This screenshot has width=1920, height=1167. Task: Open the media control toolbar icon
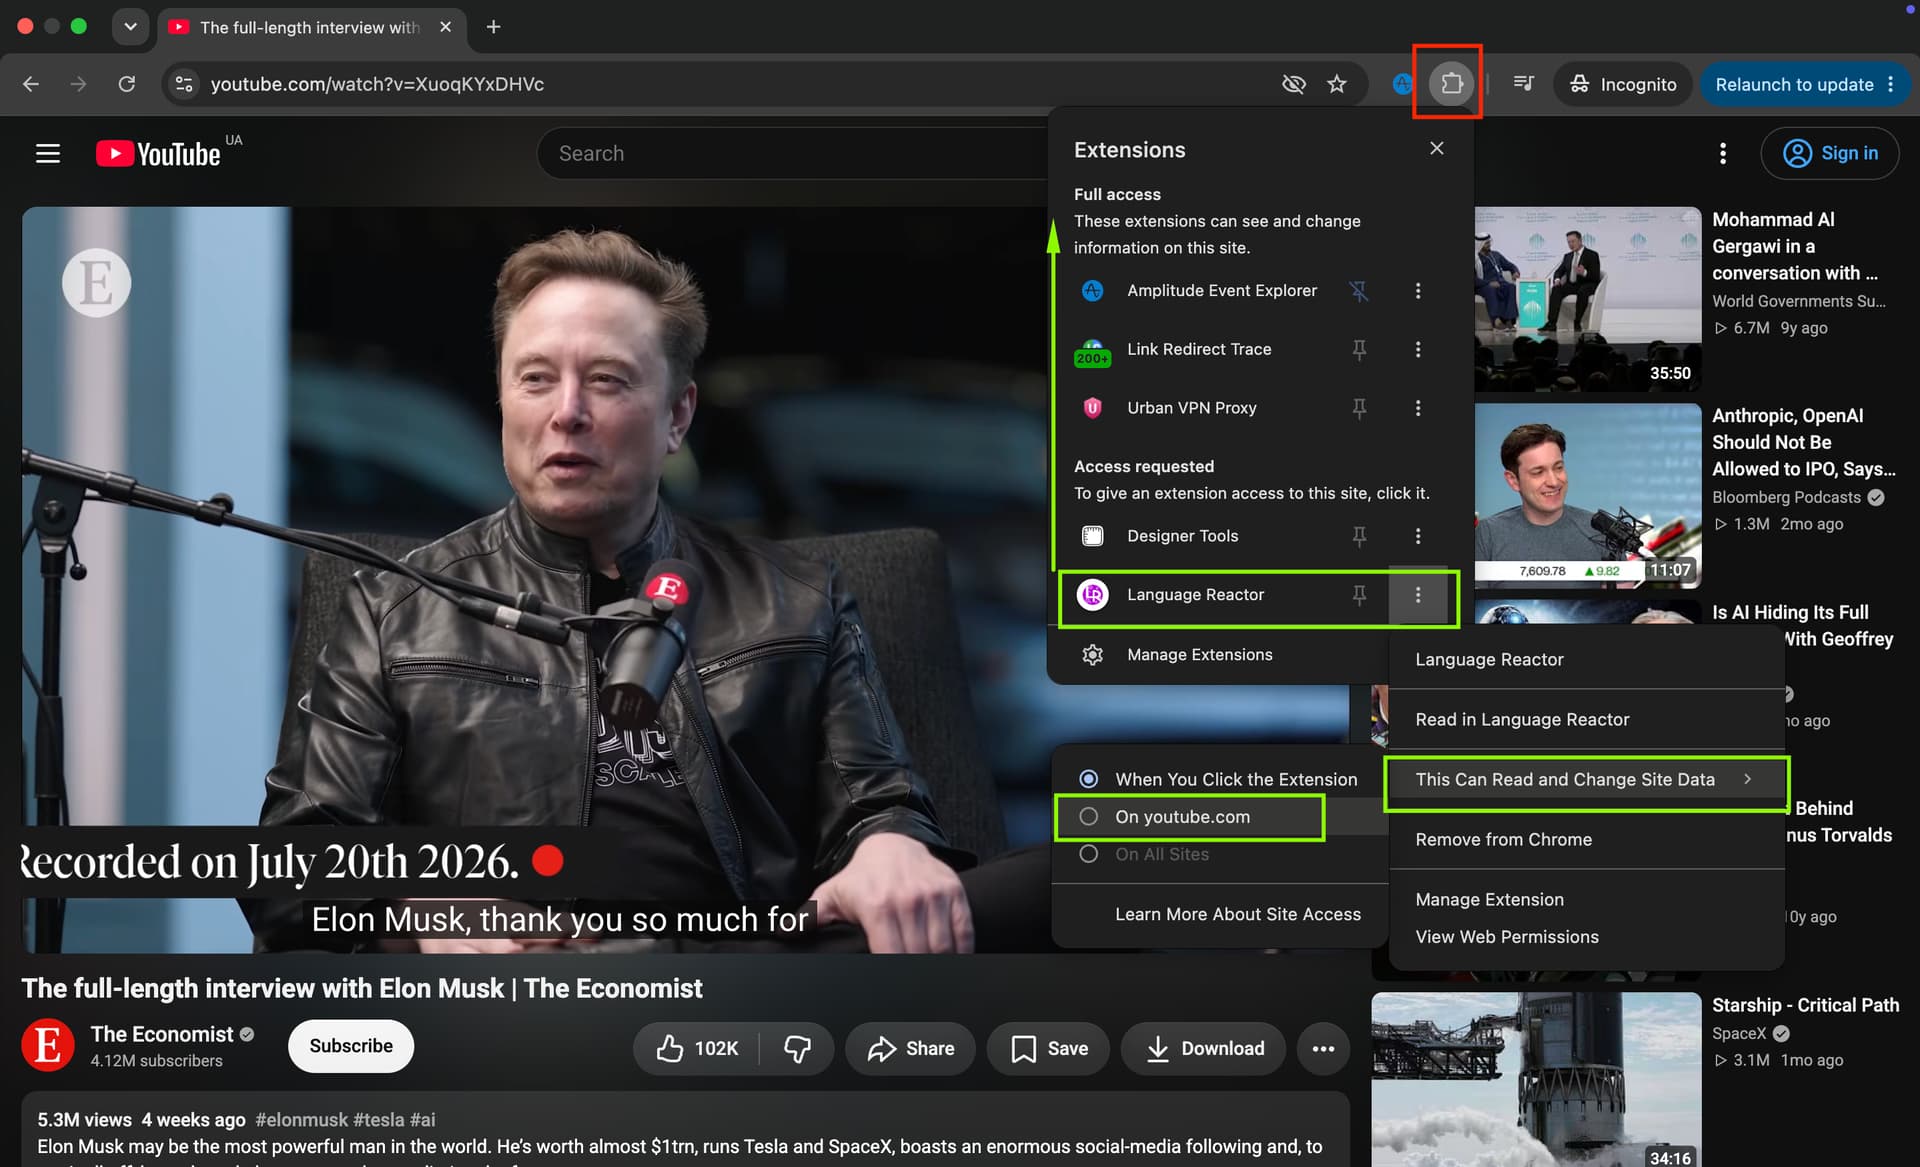click(1524, 84)
